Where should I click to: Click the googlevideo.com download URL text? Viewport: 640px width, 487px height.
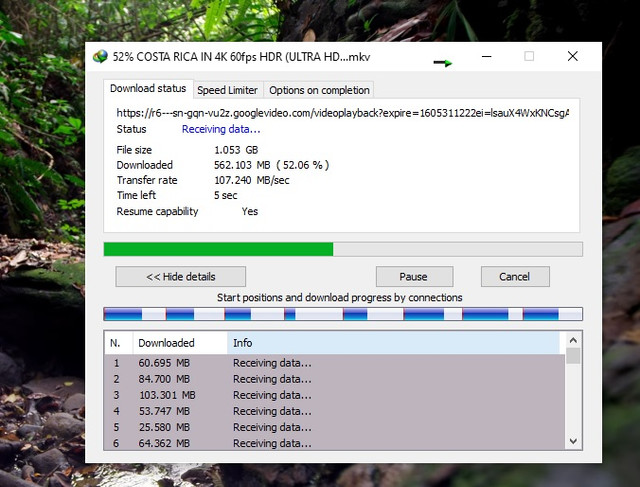(342, 113)
